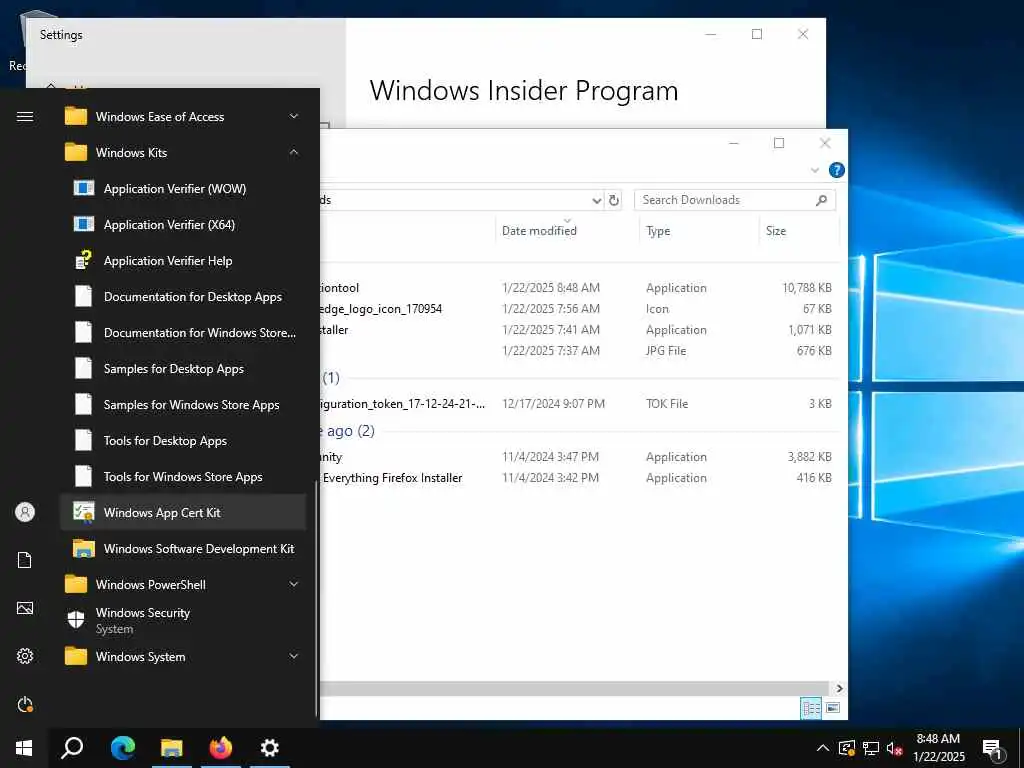Screen dimensions: 1024x768
Task: Open Documents from Start sidebar
Action: [25, 560]
